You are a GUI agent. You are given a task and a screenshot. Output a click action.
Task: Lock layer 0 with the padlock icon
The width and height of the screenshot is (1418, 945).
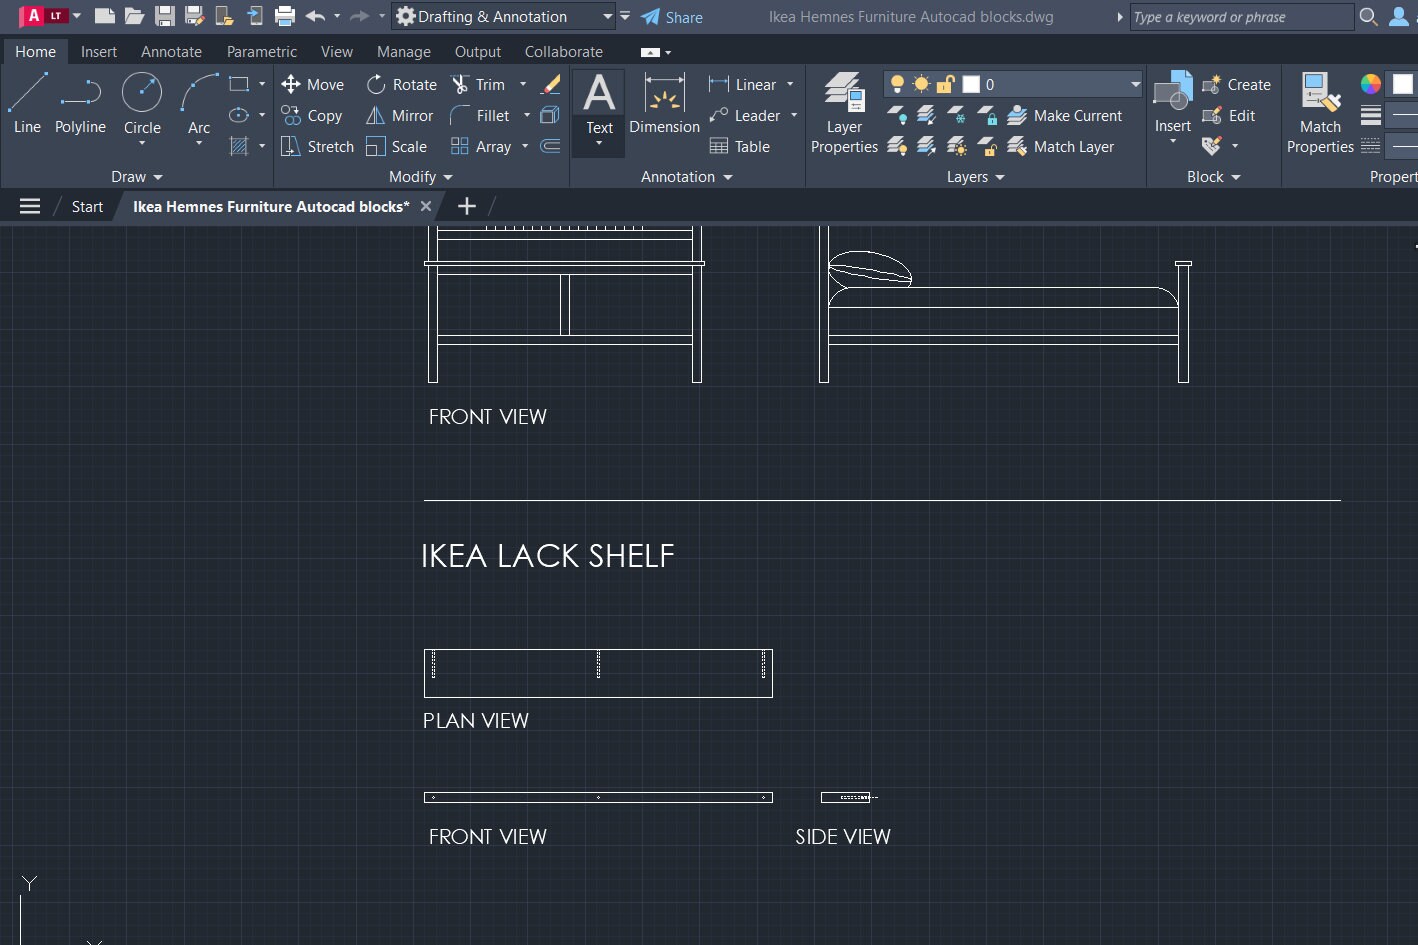click(x=943, y=84)
